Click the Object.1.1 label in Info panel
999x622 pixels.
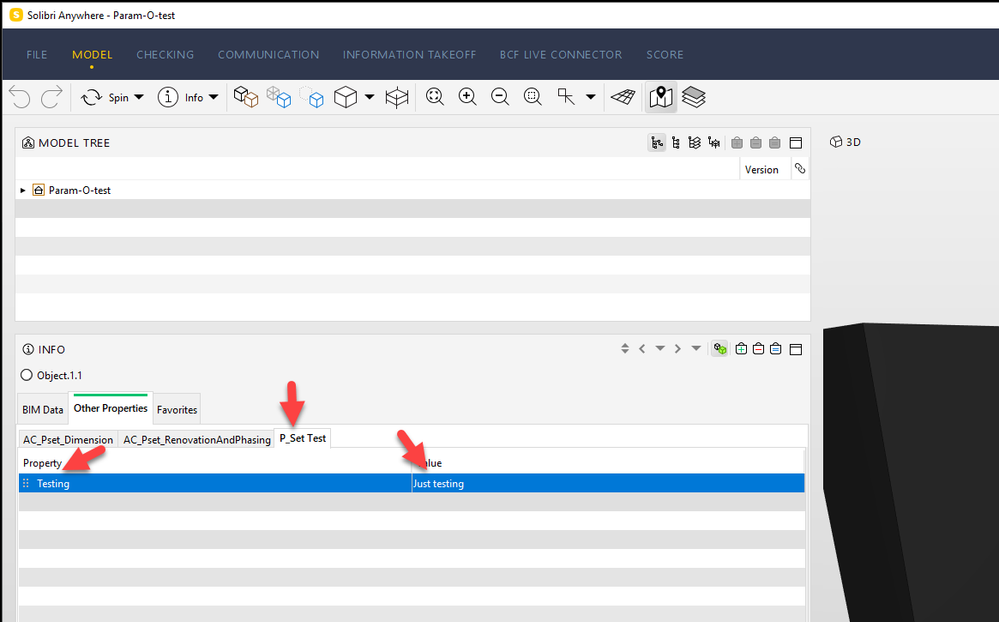pyautogui.click(x=59, y=375)
